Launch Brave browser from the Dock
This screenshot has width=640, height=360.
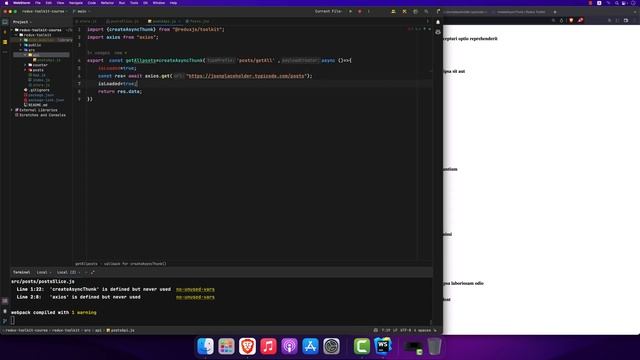[247, 347]
